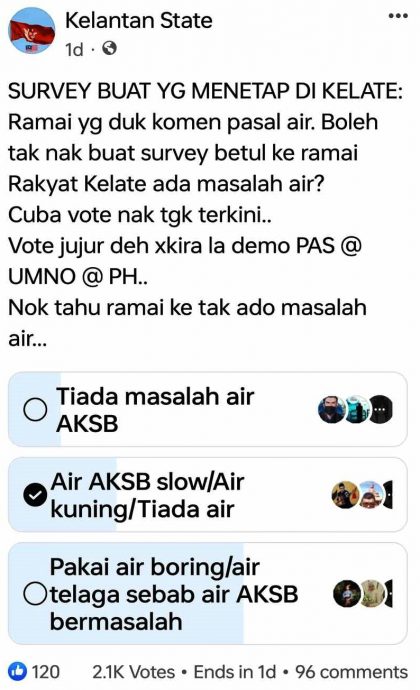Open the three-dot post options menu
Screen dimensions: 420x690
click(x=398, y=16)
